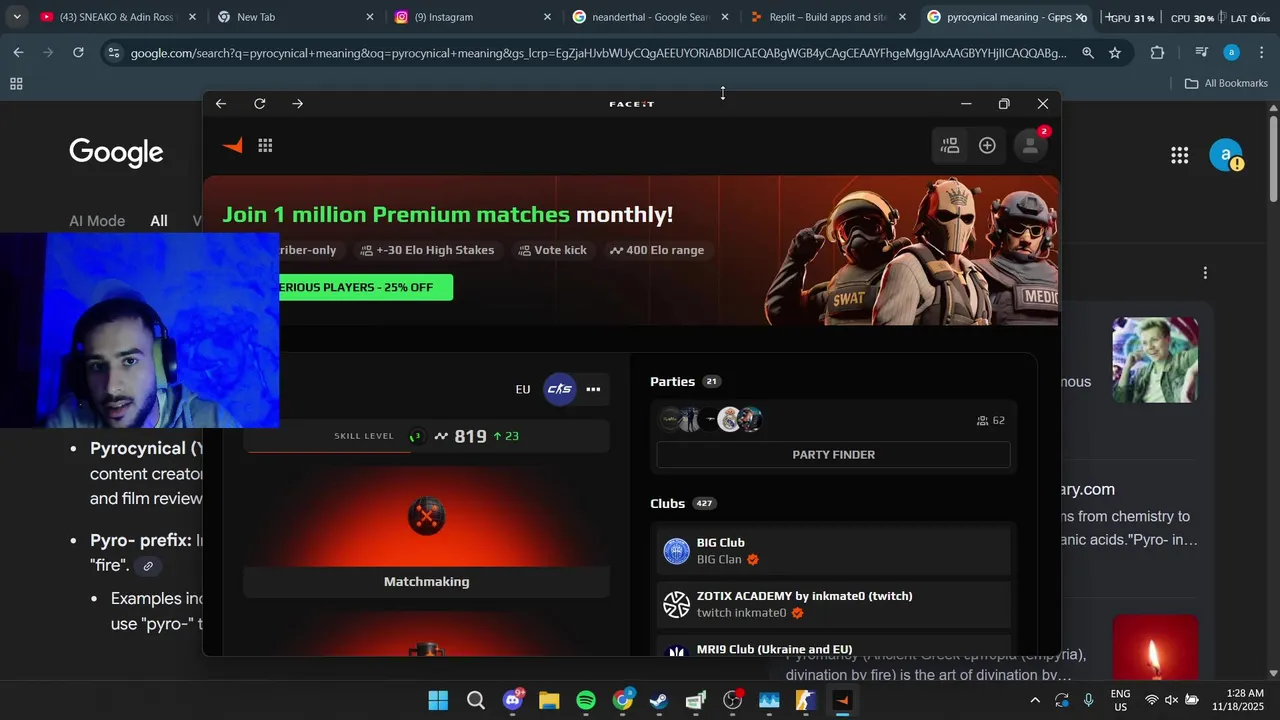Click the Matchmaking mode card
Image resolution: width=1280 pixels, height=720 pixels.
click(x=426, y=532)
